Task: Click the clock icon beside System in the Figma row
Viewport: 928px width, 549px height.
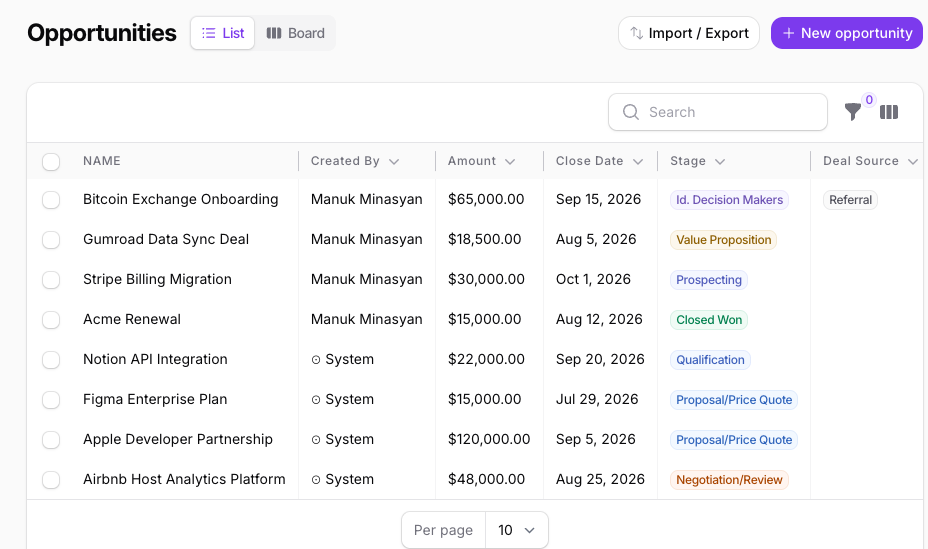Action: coord(316,400)
